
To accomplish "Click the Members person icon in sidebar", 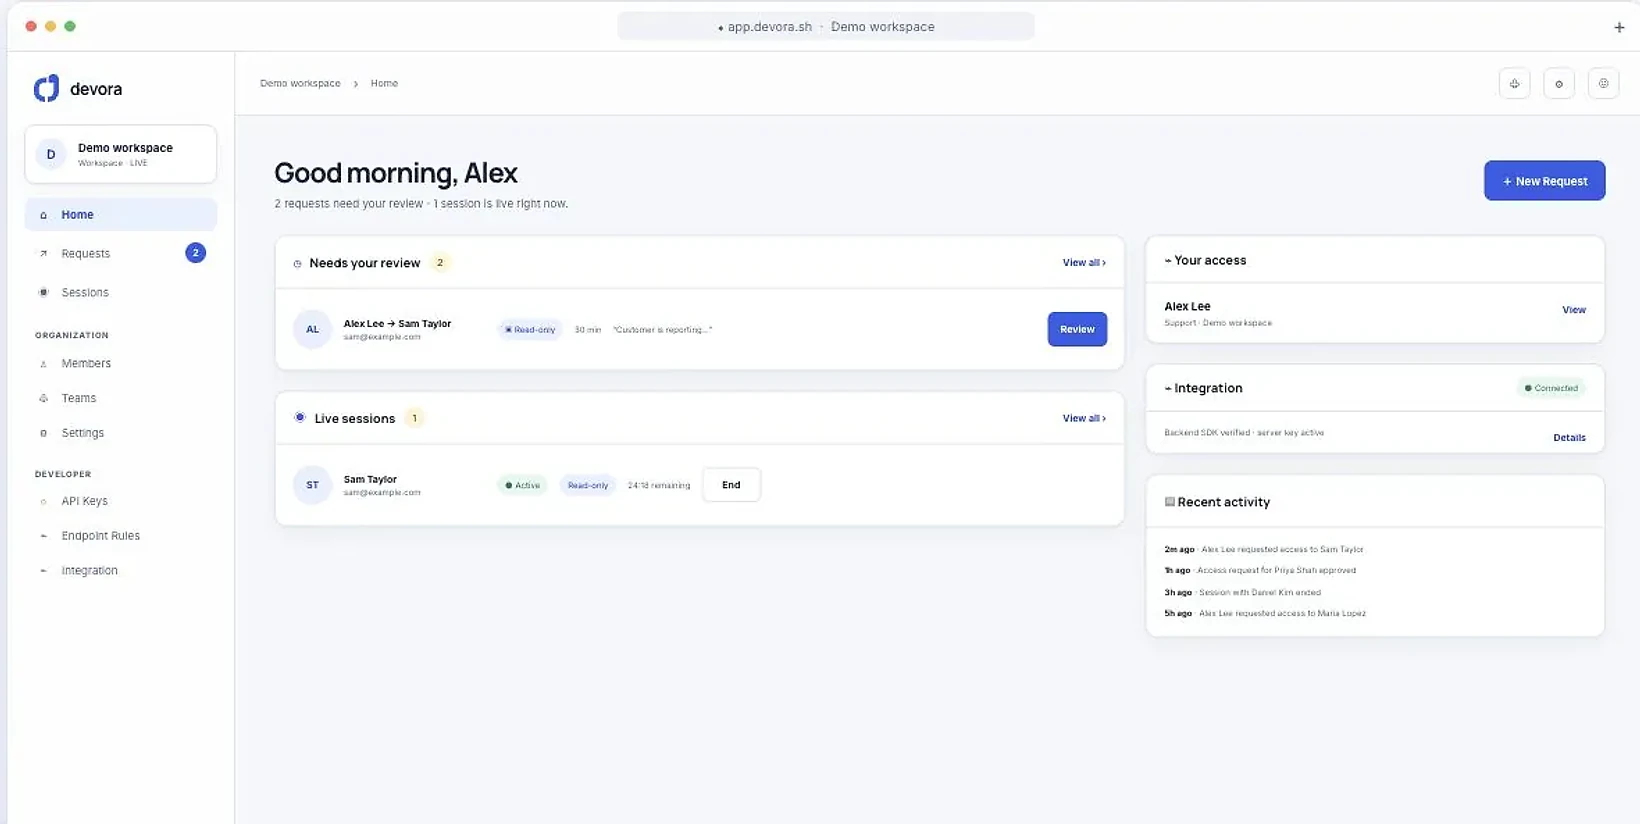I will pos(43,364).
